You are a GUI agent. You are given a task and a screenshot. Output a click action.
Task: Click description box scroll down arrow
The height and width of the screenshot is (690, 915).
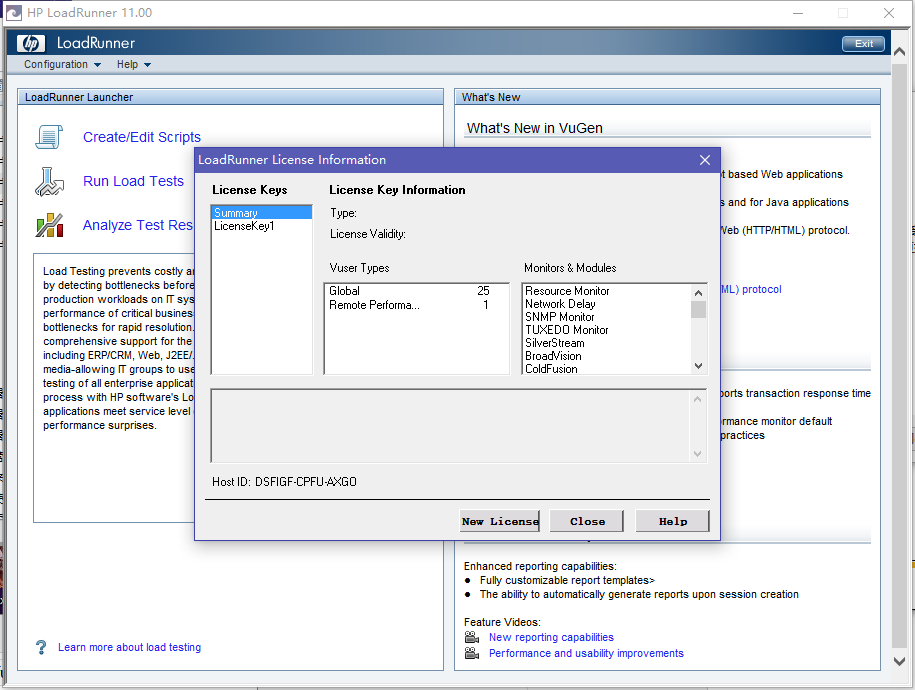pos(697,454)
